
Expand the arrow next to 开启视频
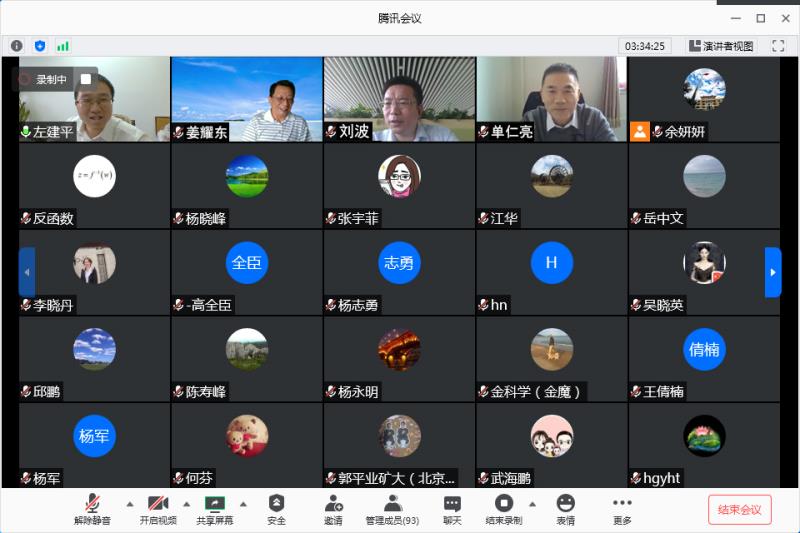(186, 503)
